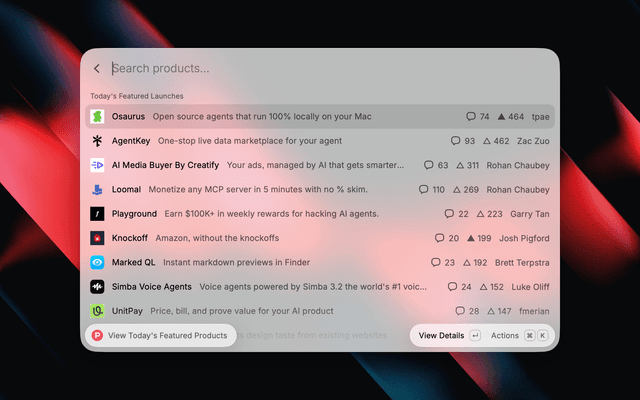This screenshot has height=400, width=640.
Task: Select the Knockoff product name
Action: coord(130,238)
